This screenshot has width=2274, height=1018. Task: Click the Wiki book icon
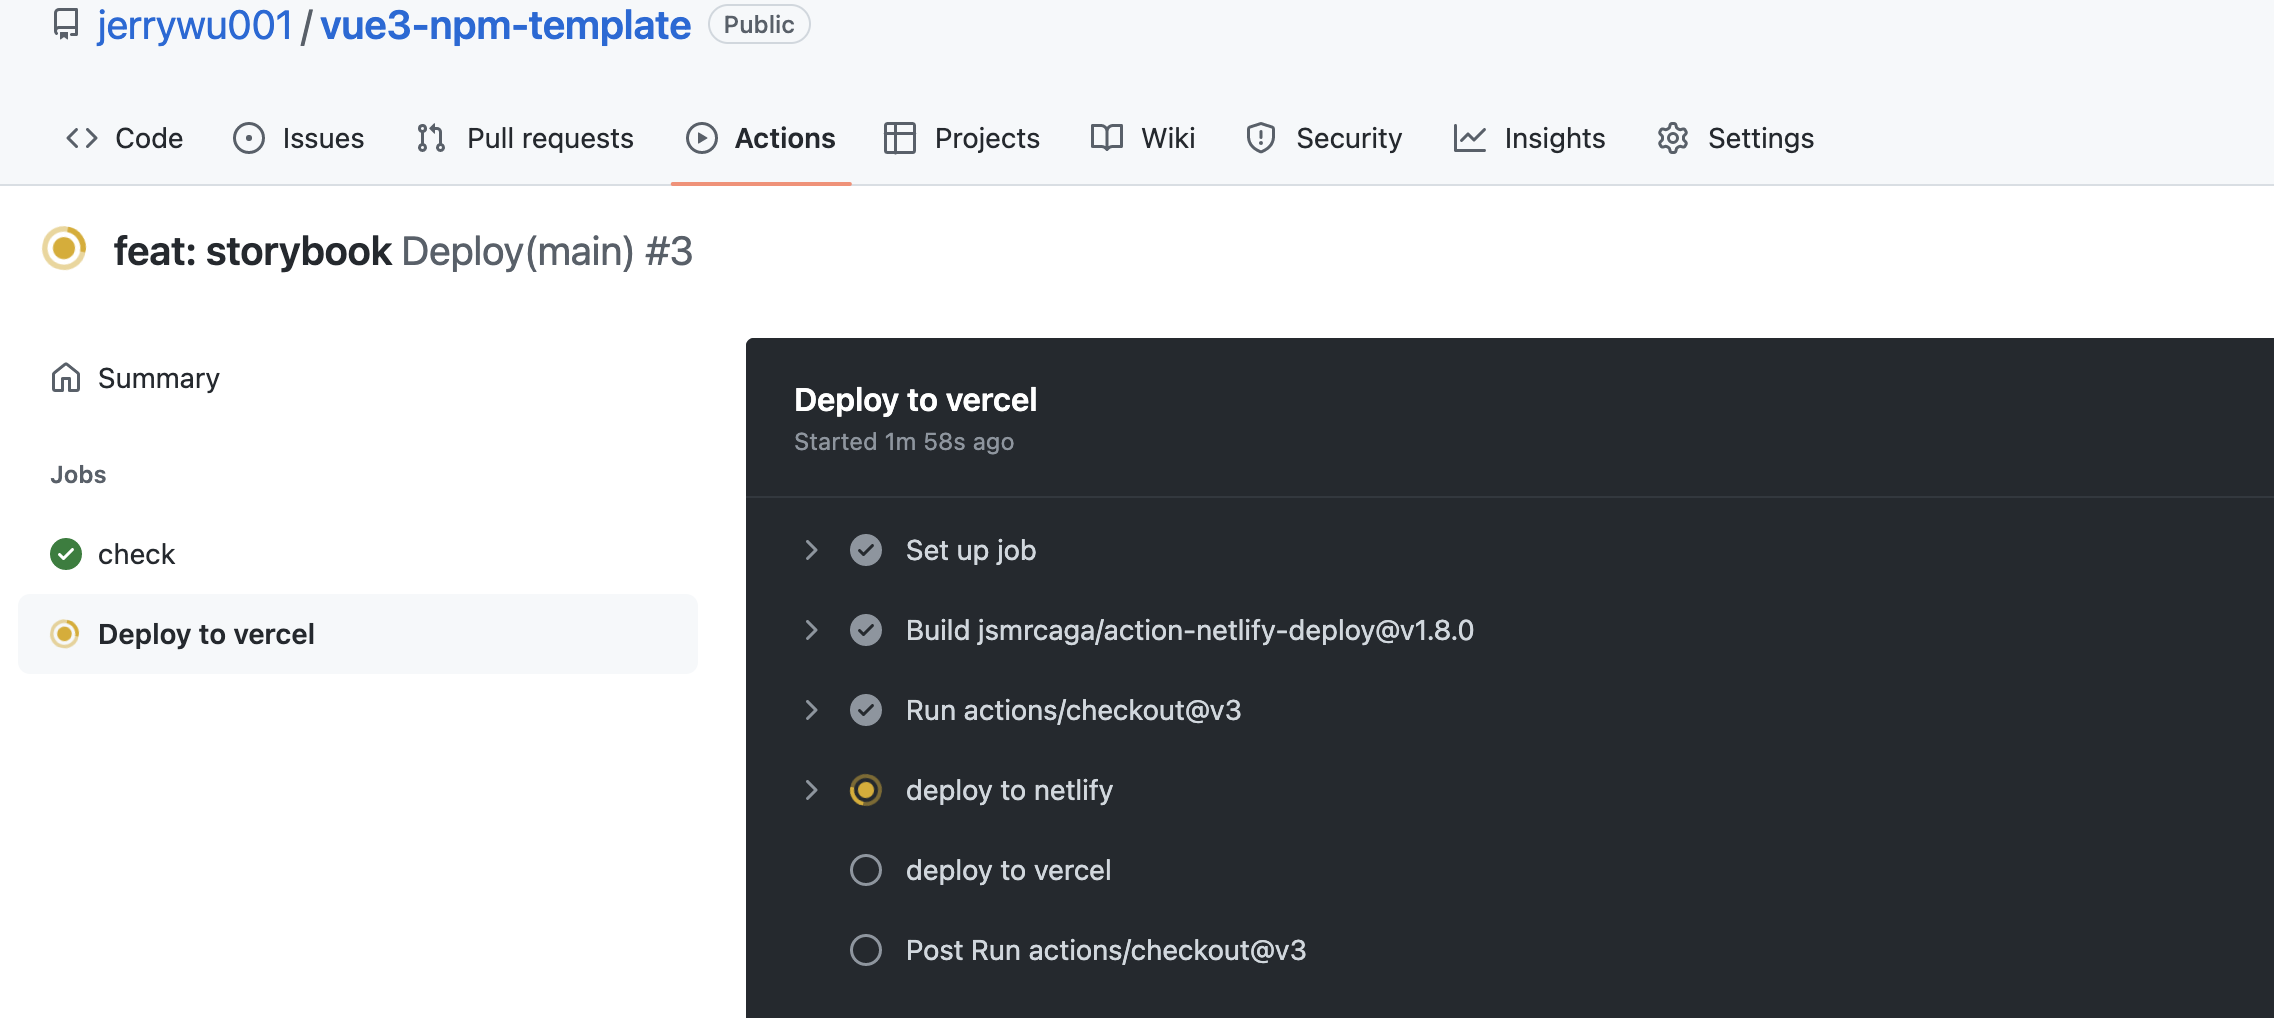(x=1107, y=138)
